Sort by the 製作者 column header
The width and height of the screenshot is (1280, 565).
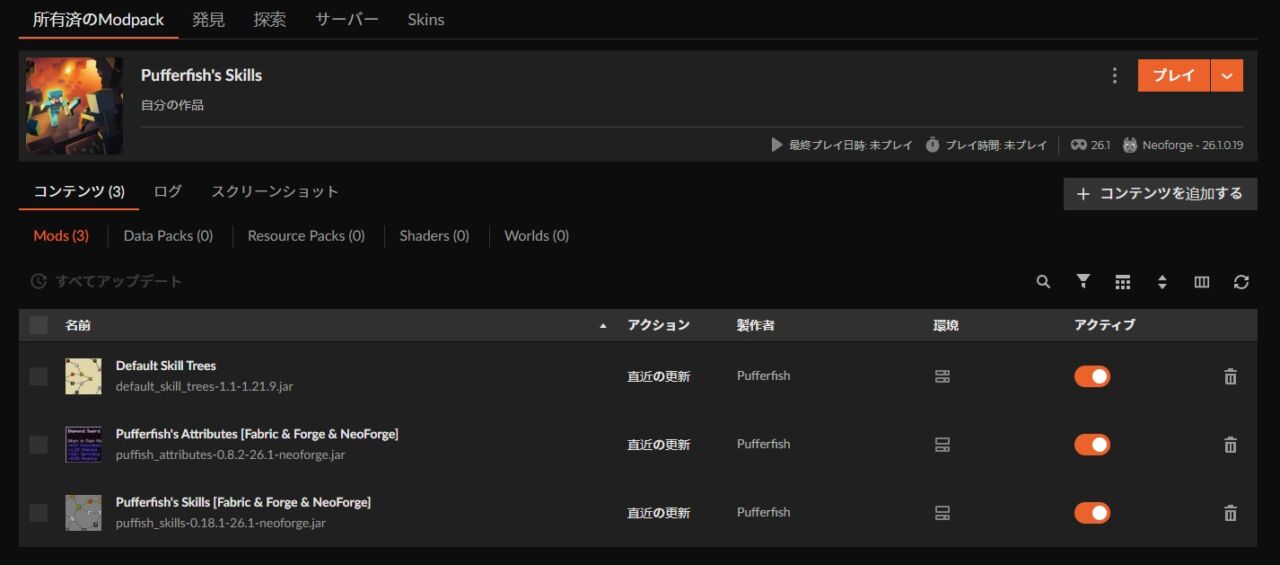point(755,325)
